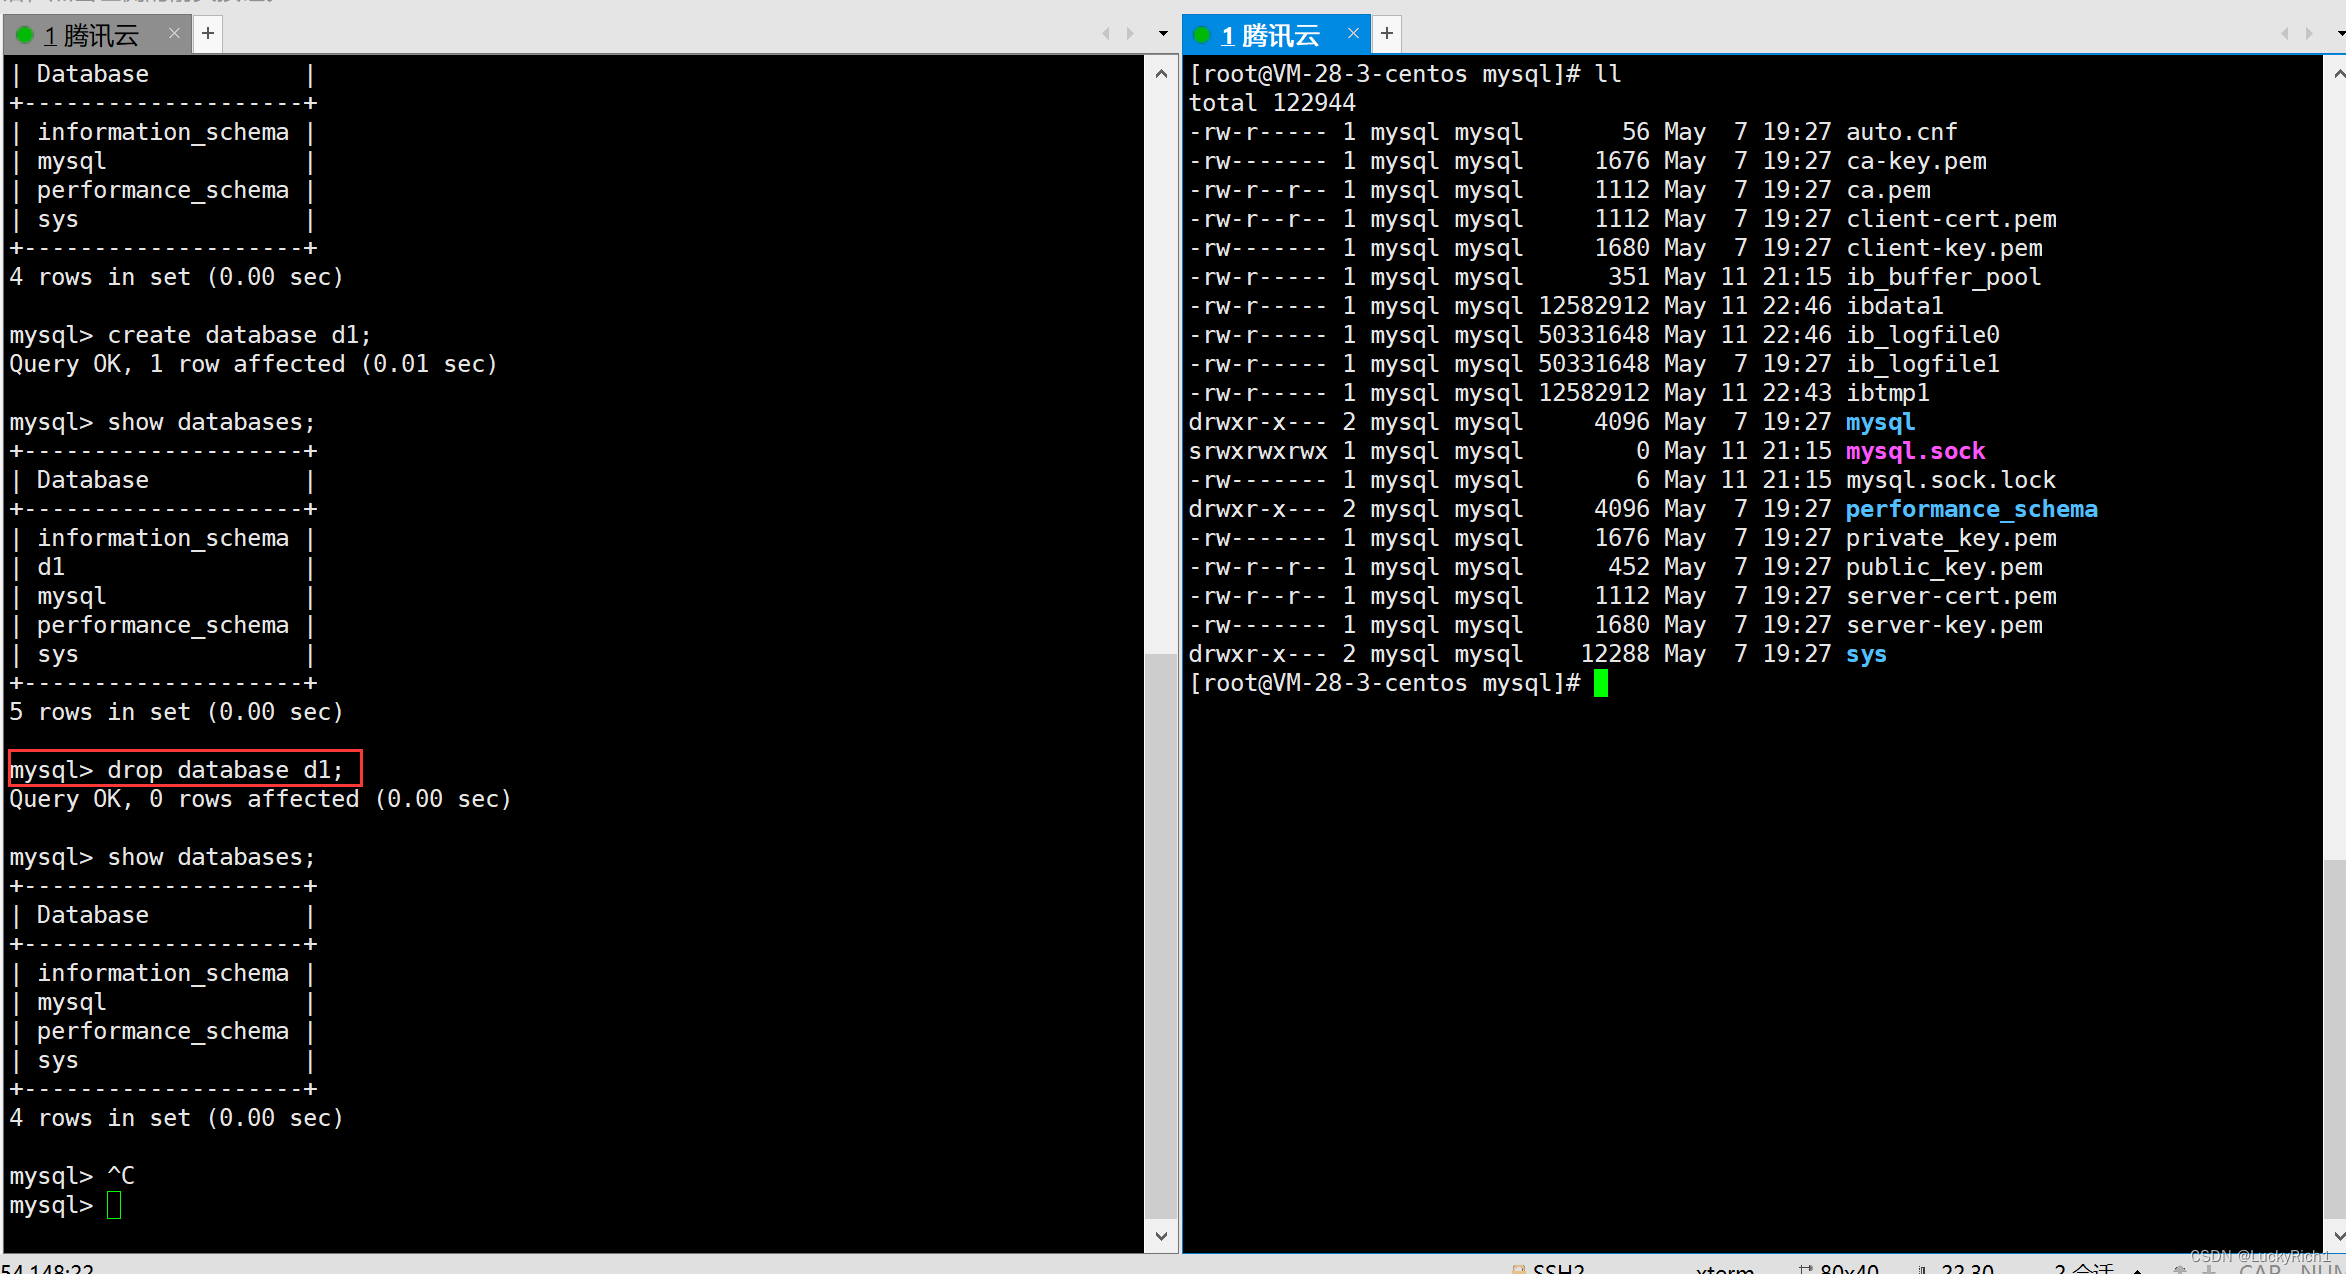
Task: Click left pane previous-tab arrow
Action: [1106, 34]
